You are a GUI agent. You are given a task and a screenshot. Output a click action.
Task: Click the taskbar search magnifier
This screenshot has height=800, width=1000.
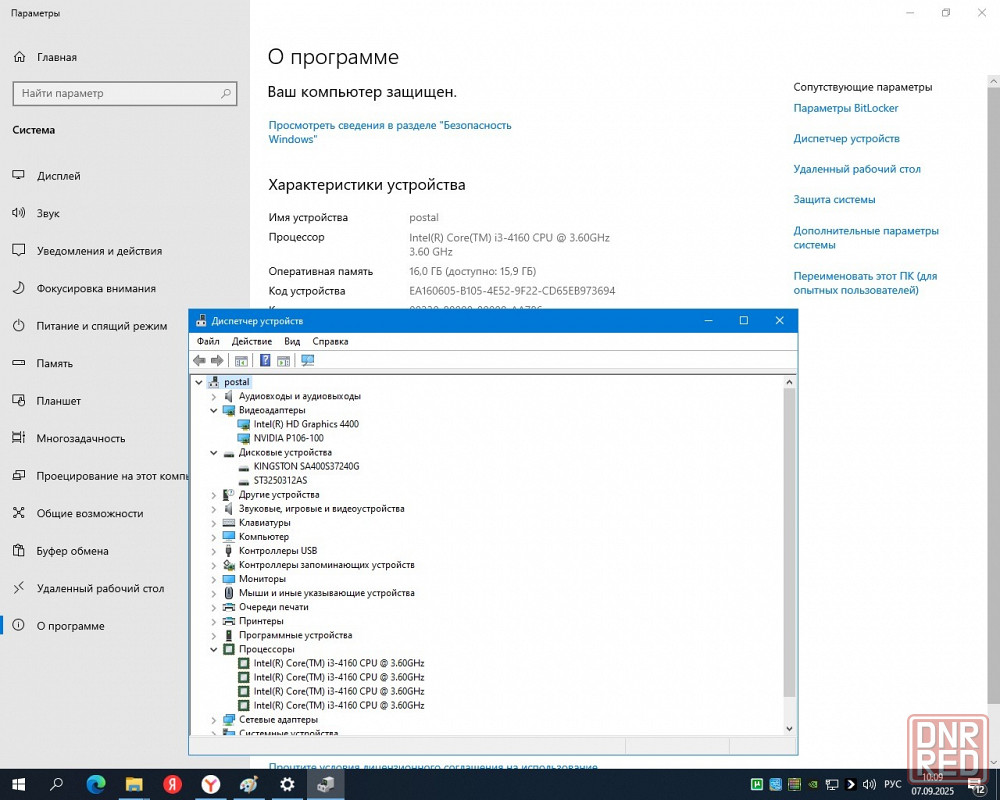click(56, 784)
